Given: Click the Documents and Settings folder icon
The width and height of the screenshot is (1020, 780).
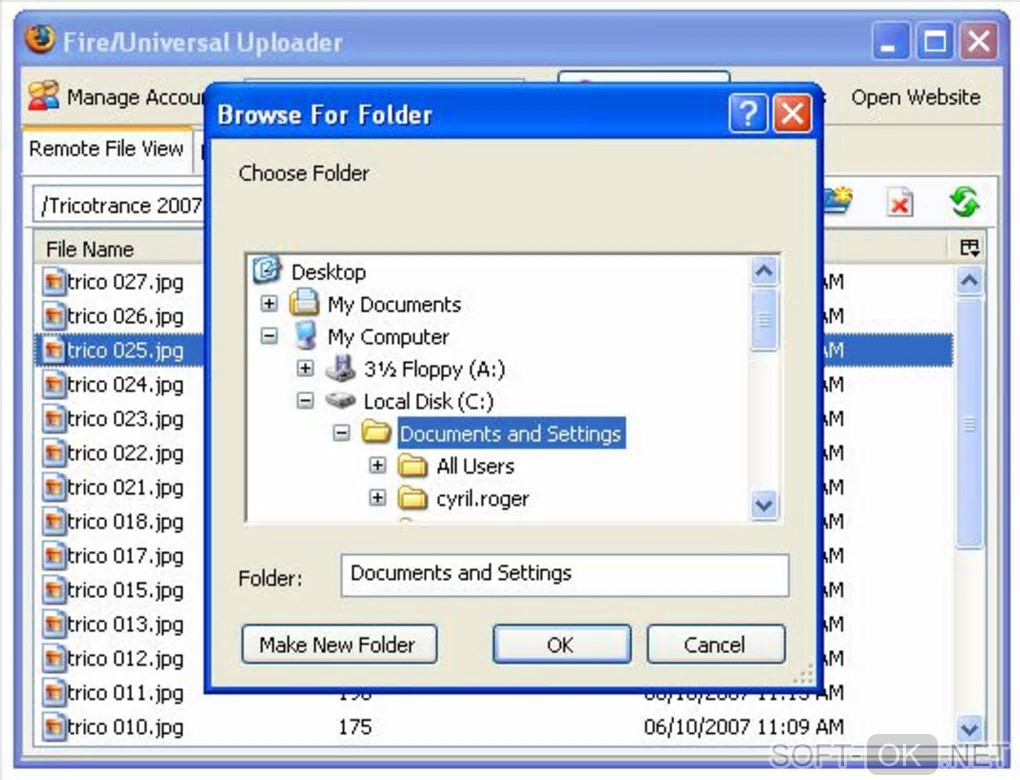Looking at the screenshot, I should [376, 432].
